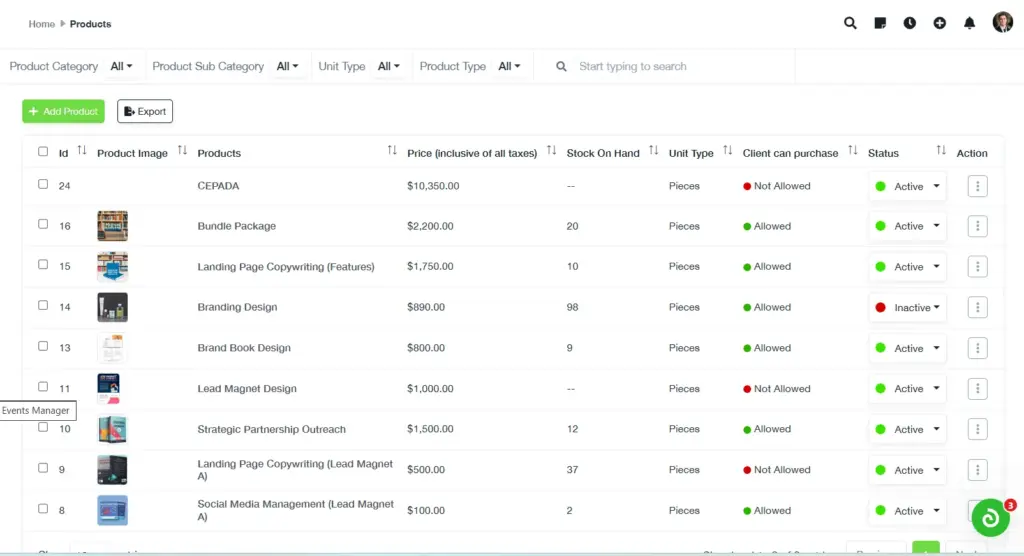
Task: Sort table by Id column arrows
Action: click(82, 150)
